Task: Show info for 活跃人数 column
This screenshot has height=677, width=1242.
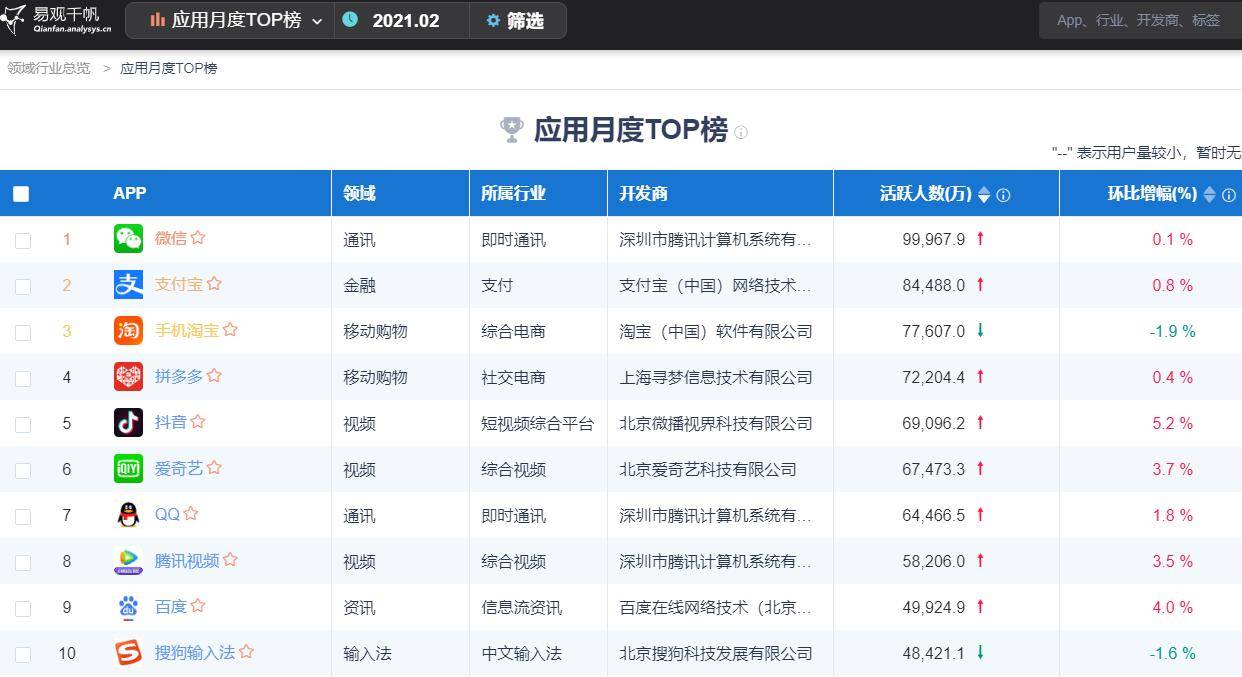Action: [1003, 195]
